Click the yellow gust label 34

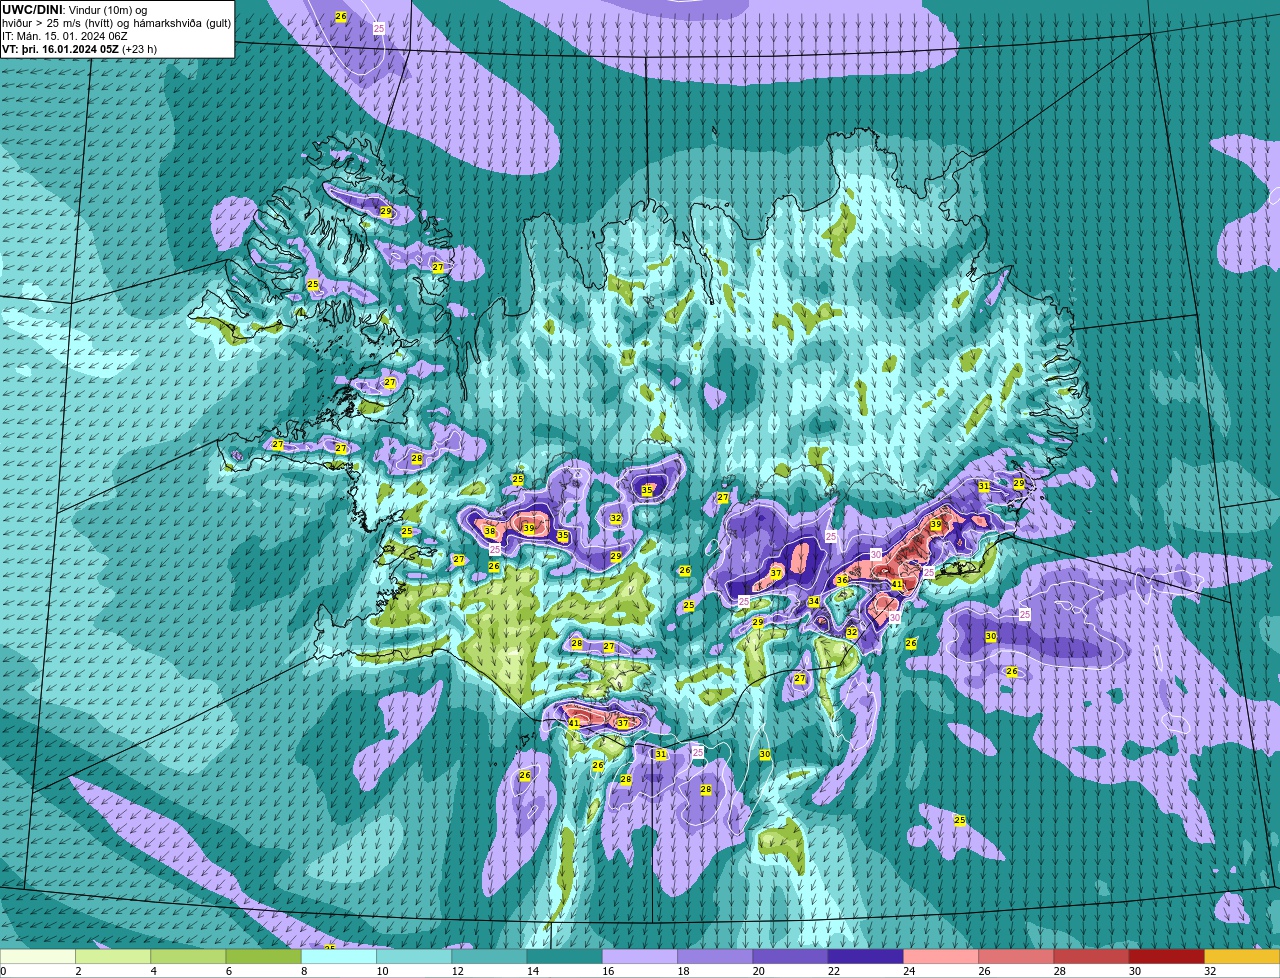pos(814,602)
